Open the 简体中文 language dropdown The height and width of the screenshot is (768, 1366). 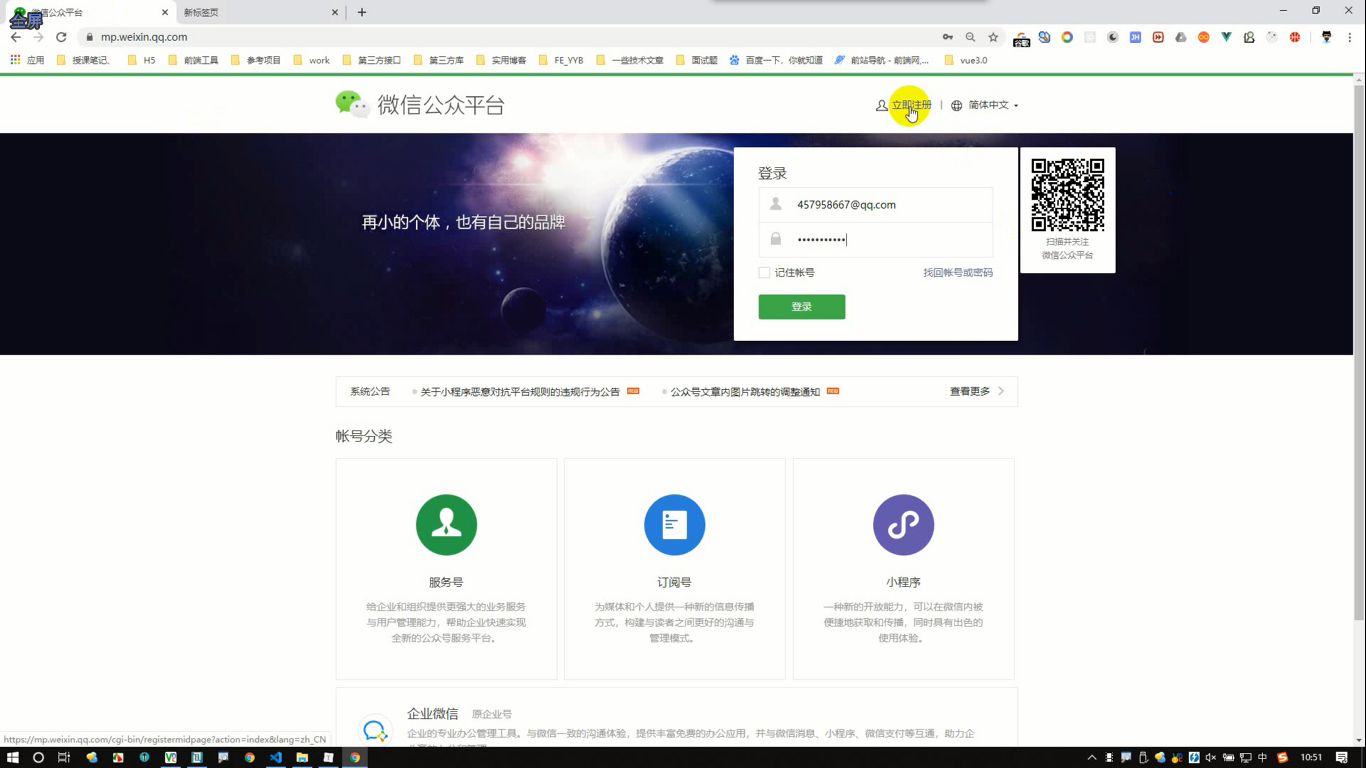point(988,105)
